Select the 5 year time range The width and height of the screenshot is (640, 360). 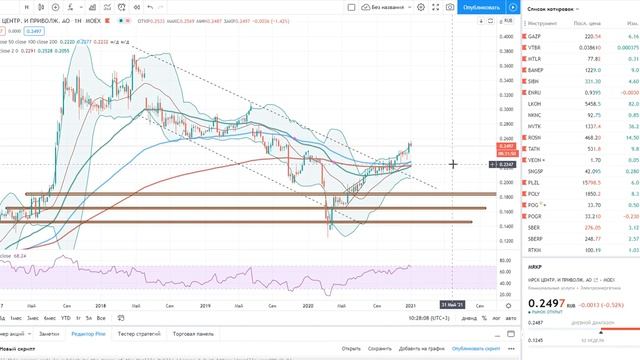tap(89, 318)
